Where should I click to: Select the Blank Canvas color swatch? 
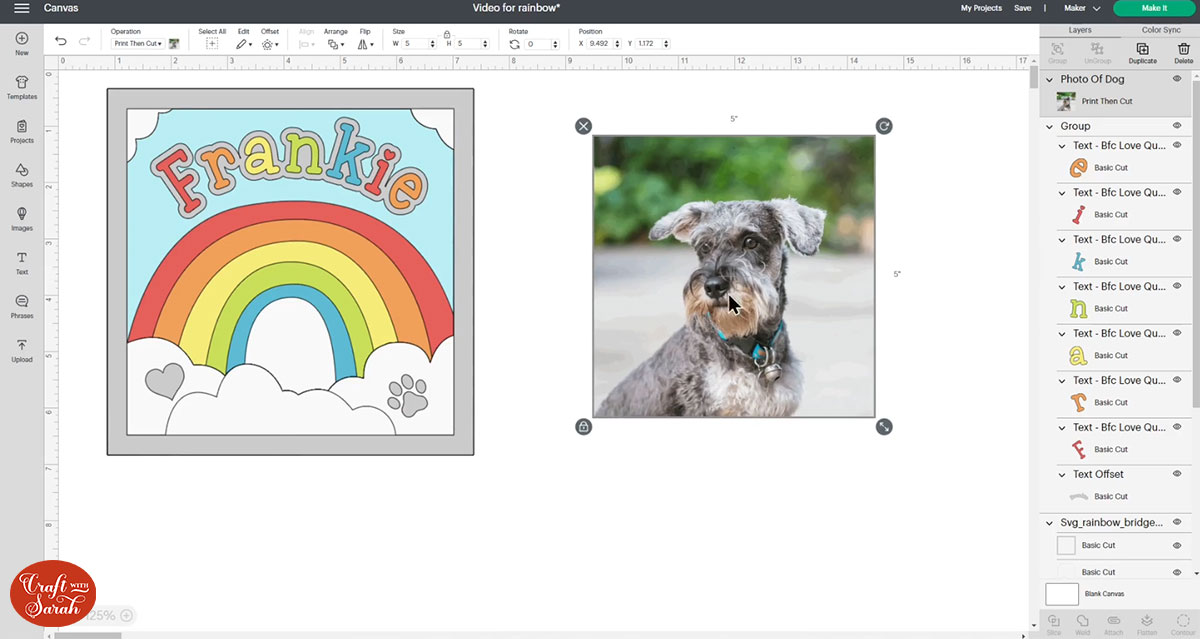point(1062,594)
